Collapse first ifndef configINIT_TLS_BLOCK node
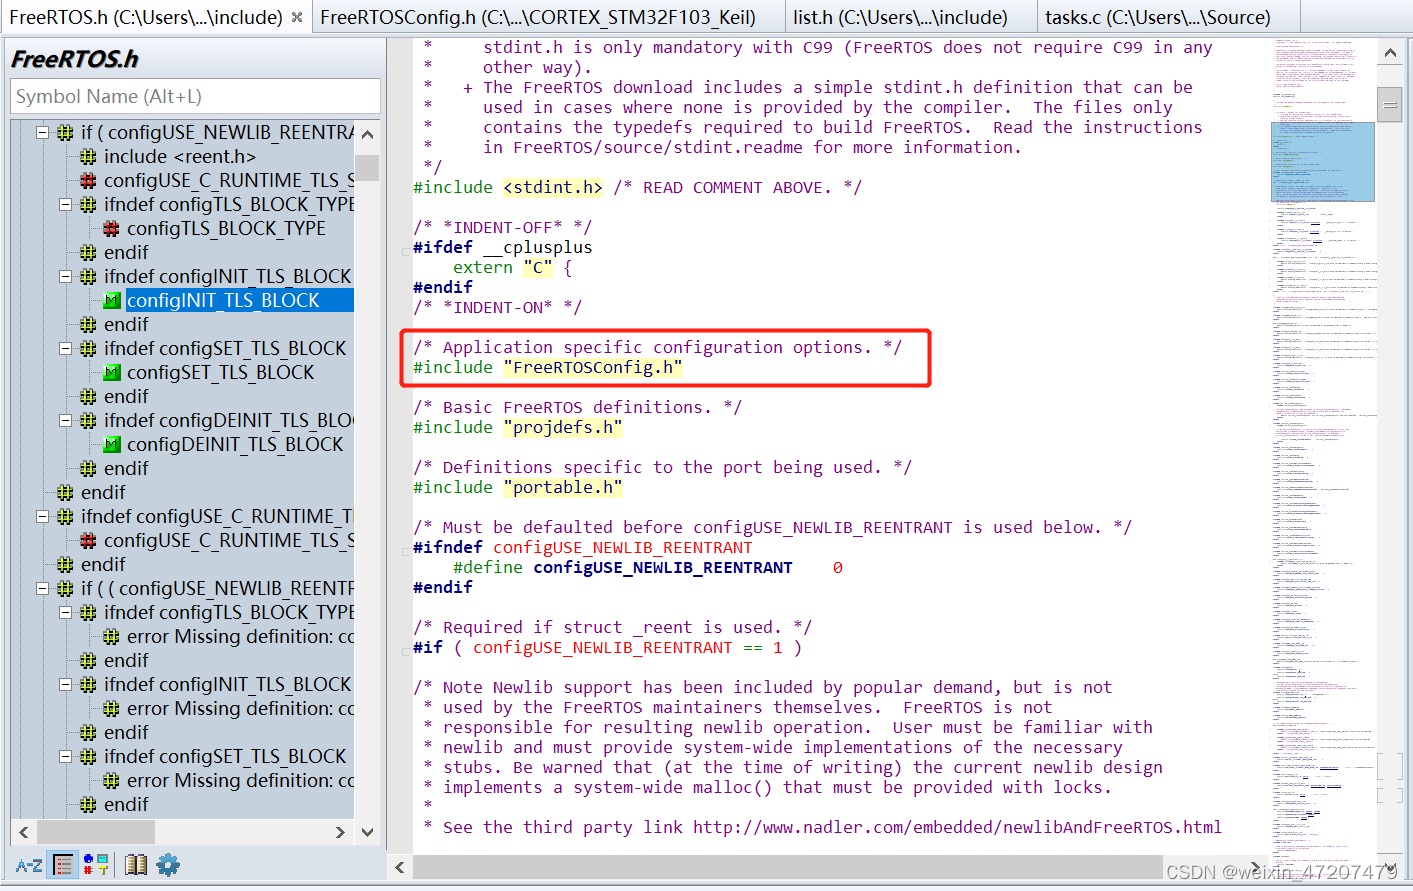1413x891 pixels. point(65,276)
